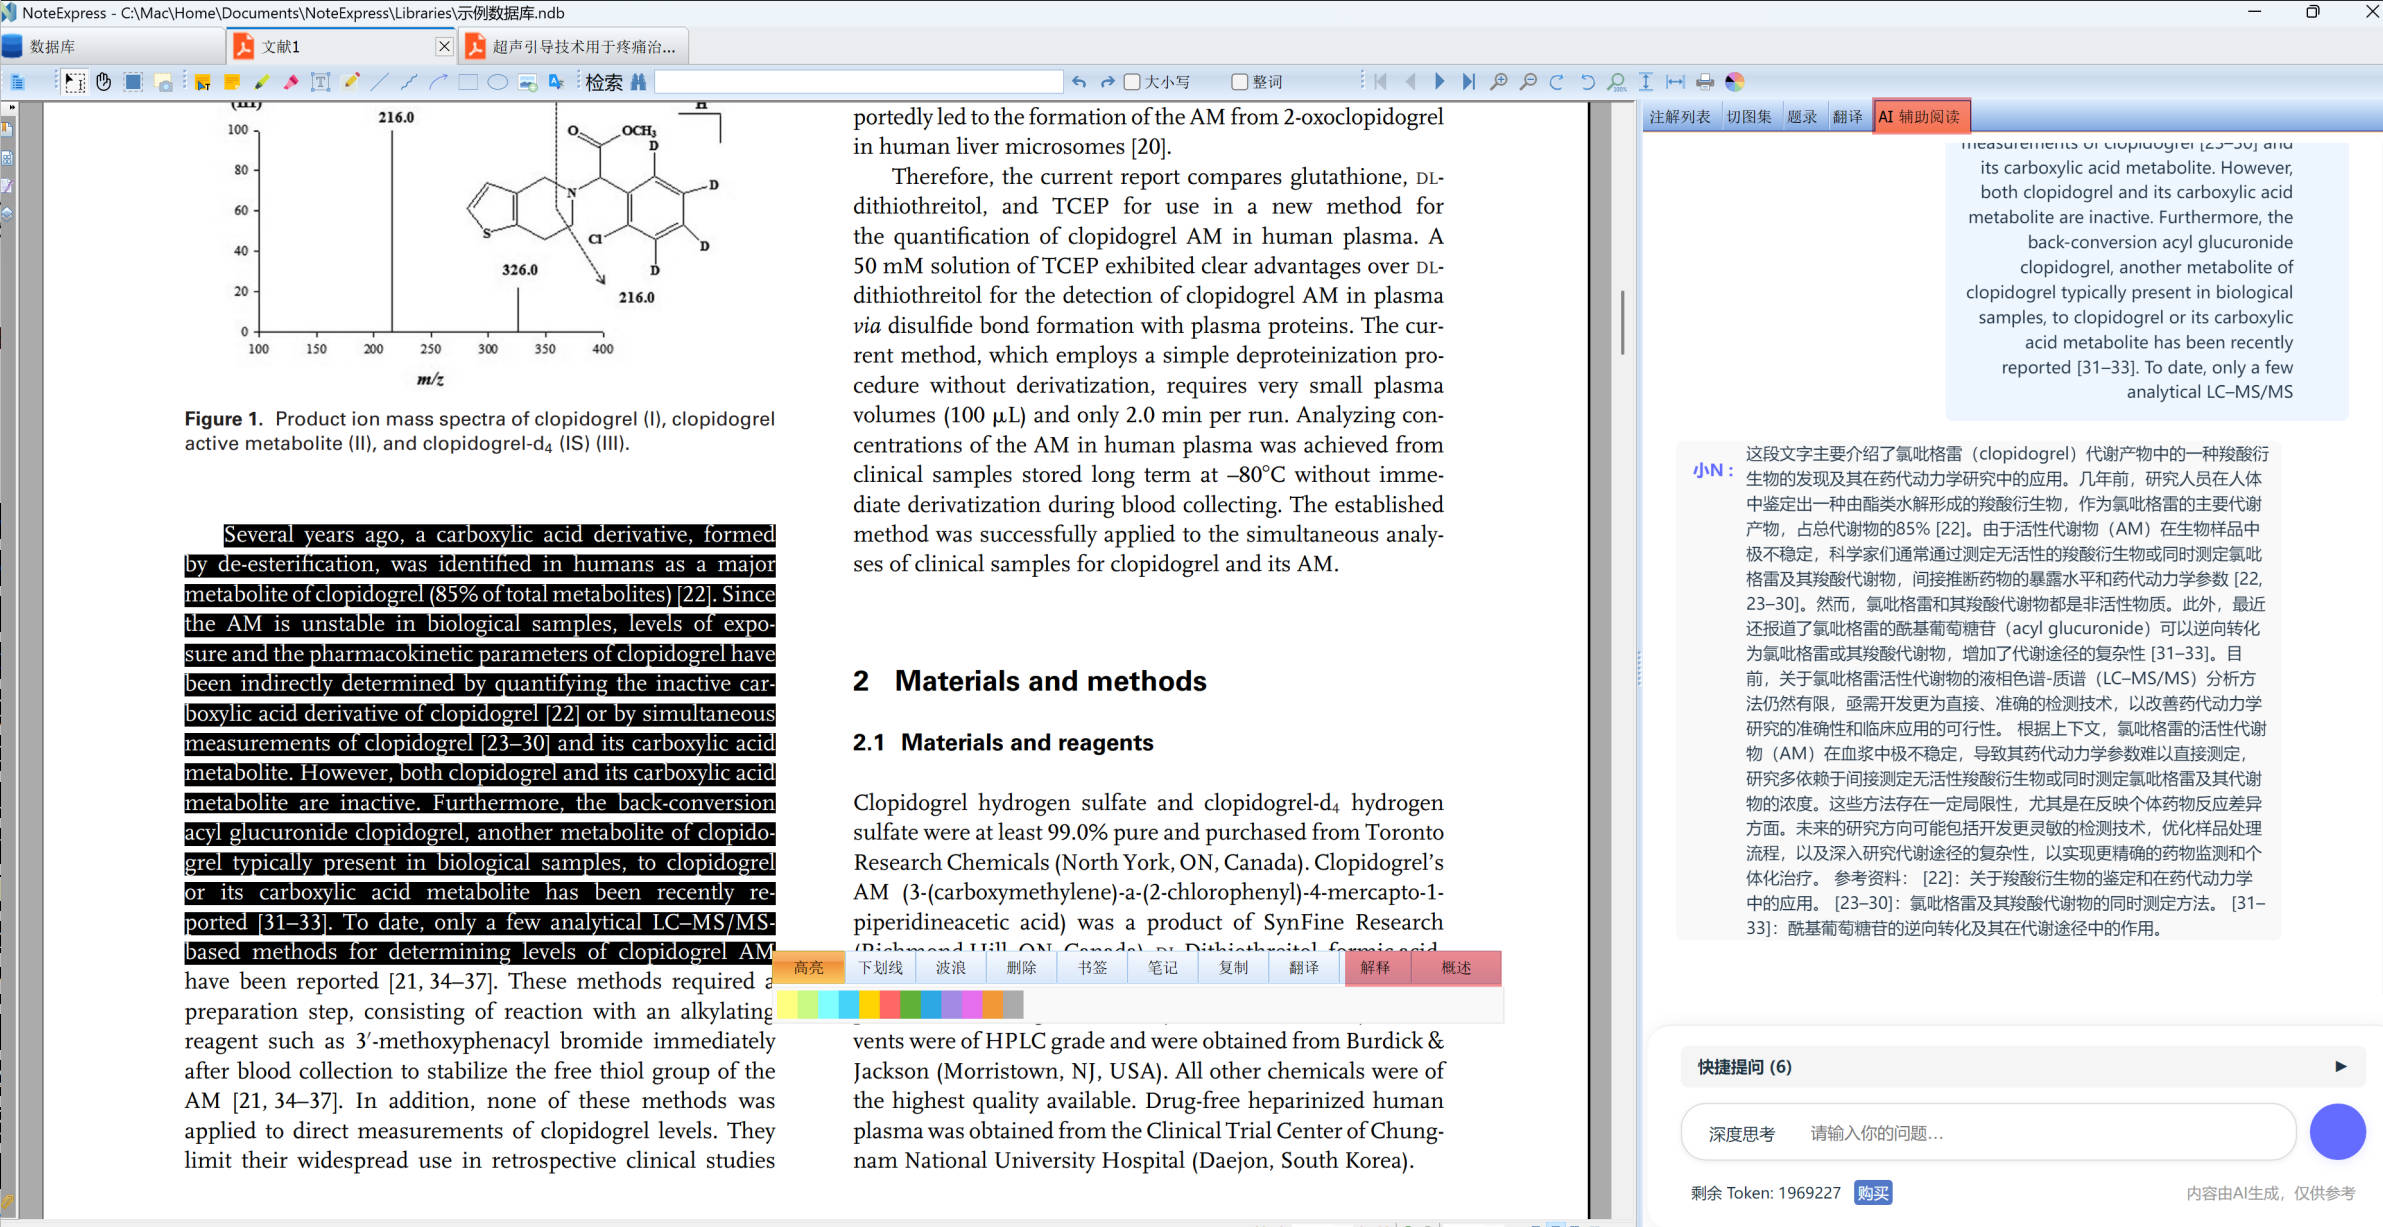Image resolution: width=2383 pixels, height=1227 pixels.
Task: Go to the last page
Action: (x=1468, y=82)
